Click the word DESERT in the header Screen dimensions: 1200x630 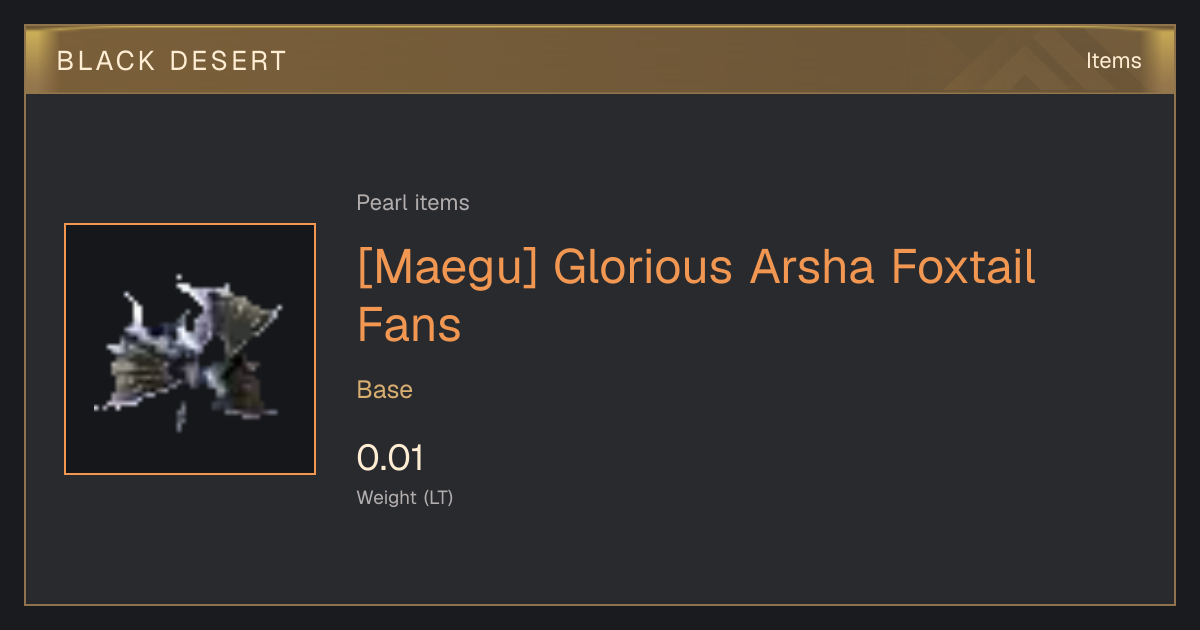pyautogui.click(x=232, y=61)
